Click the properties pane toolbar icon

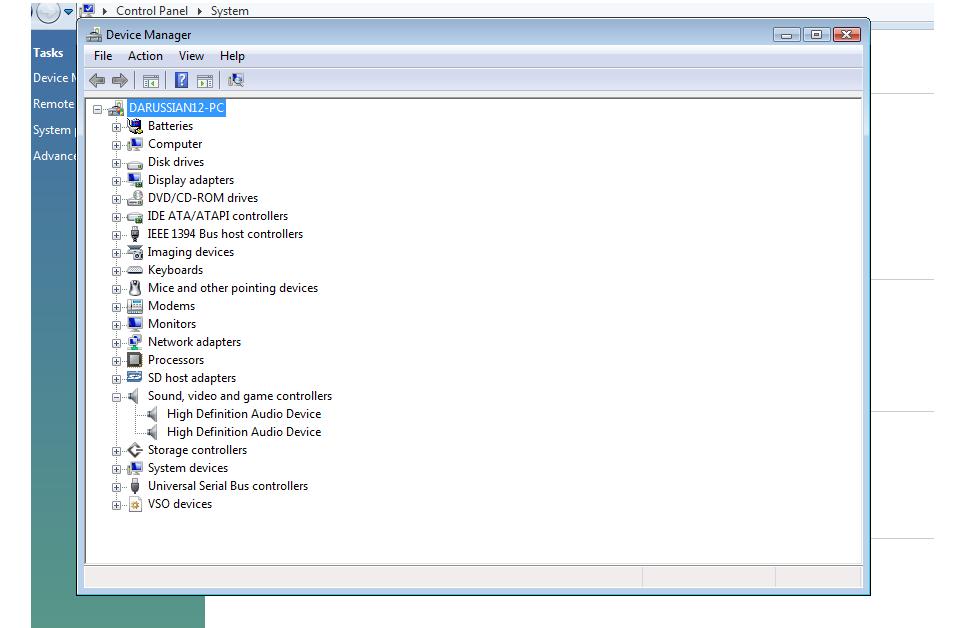coord(205,81)
